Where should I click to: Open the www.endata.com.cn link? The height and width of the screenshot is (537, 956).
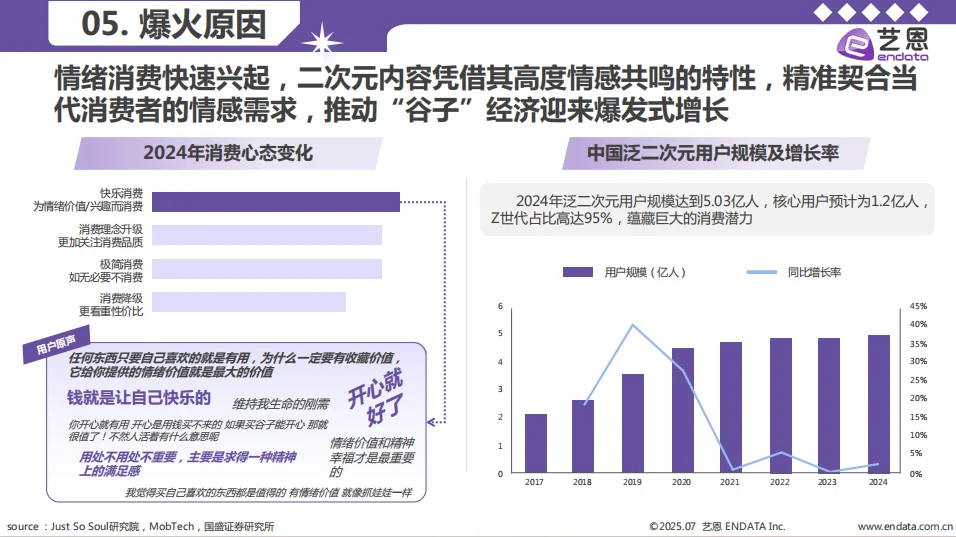coord(905,526)
